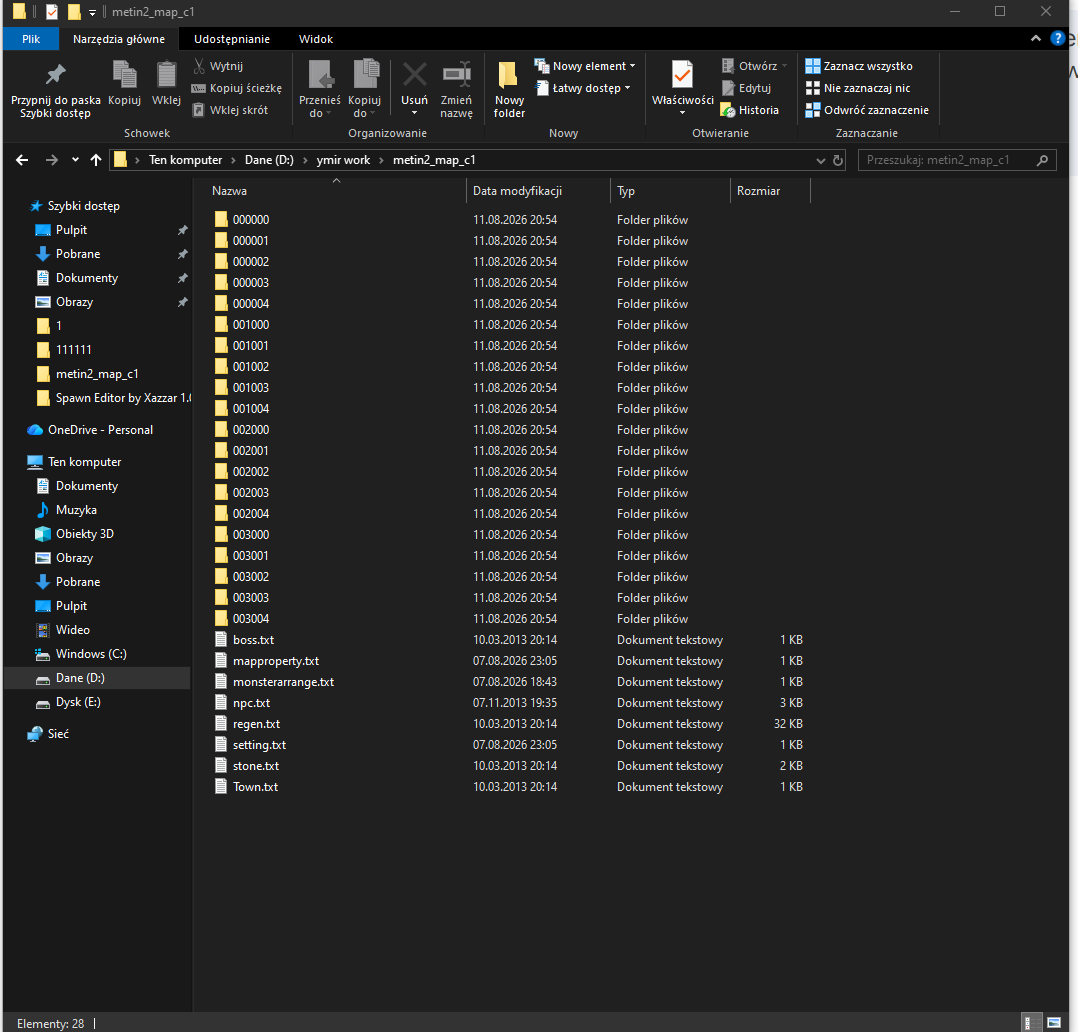Click the Zmień nazwę rename icon
This screenshot has height=1032, width=1078.
[x=456, y=89]
